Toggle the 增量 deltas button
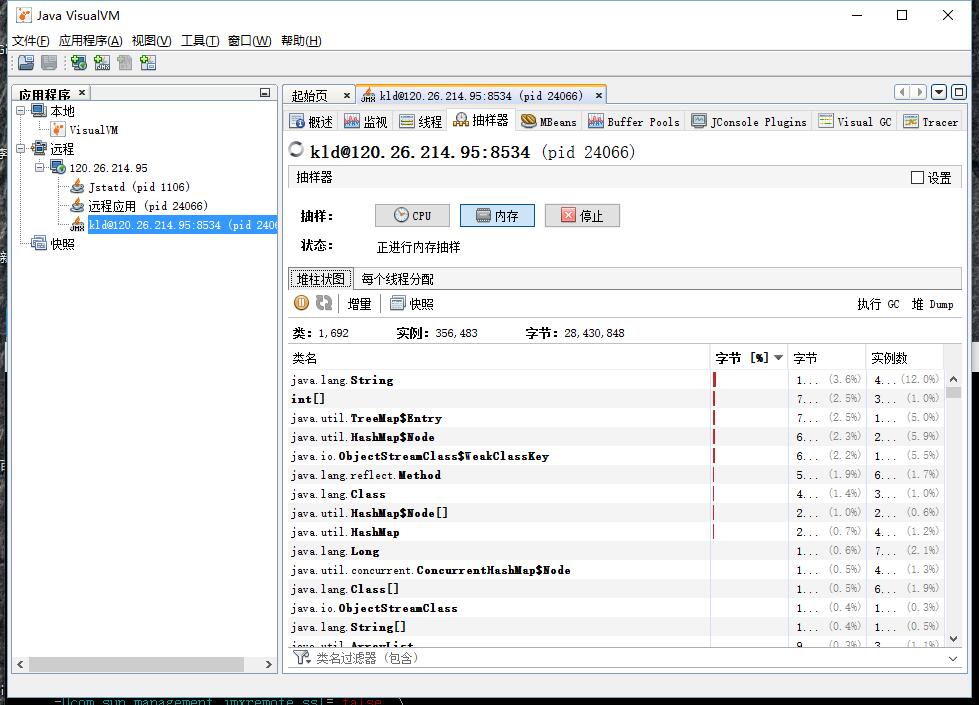Screen dimensions: 979x705 pyautogui.click(x=359, y=304)
